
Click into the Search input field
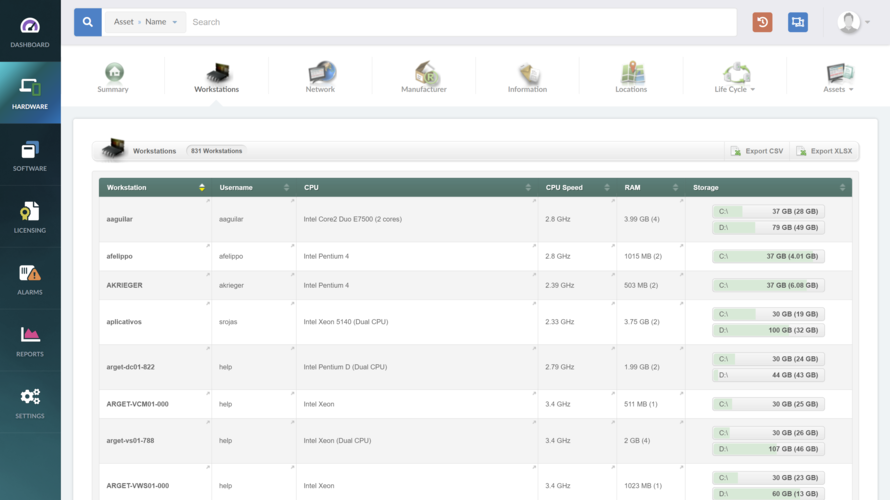(x=460, y=22)
